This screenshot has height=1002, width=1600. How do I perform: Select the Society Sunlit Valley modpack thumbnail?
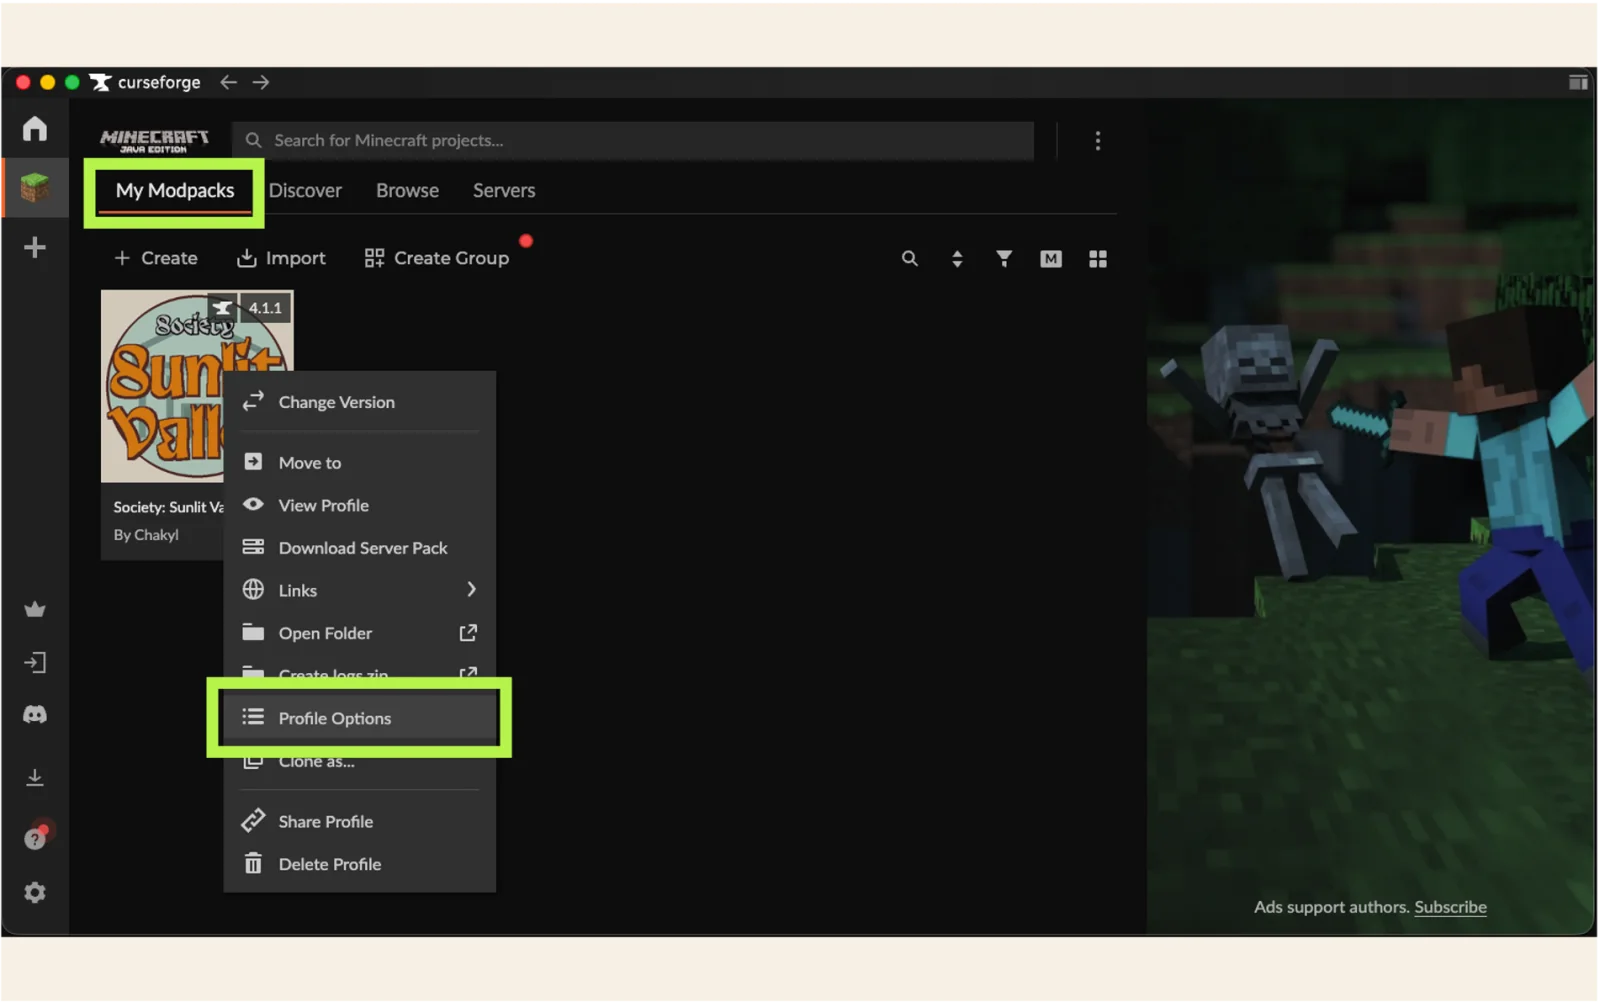click(x=162, y=386)
